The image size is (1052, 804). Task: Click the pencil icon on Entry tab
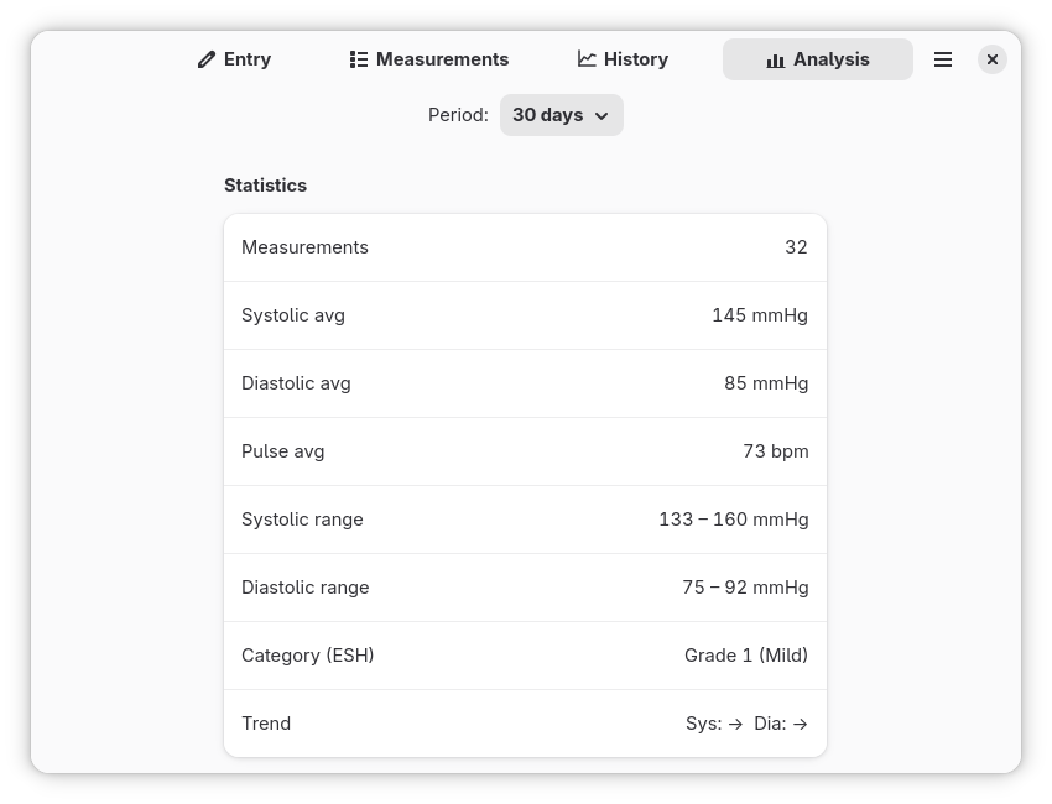coord(207,60)
